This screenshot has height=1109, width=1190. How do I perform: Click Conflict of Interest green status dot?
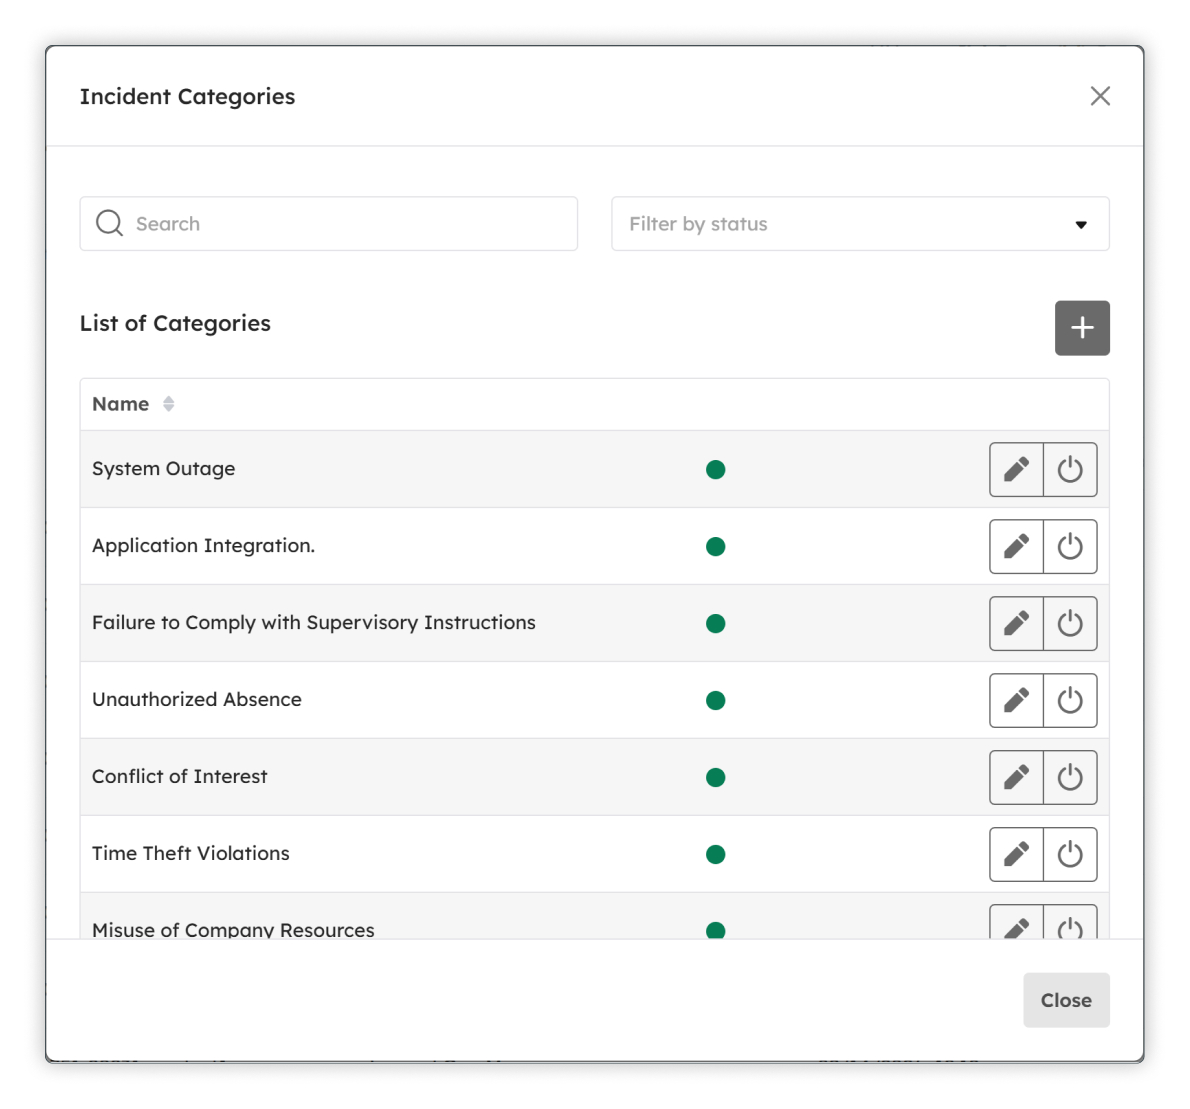coord(716,777)
